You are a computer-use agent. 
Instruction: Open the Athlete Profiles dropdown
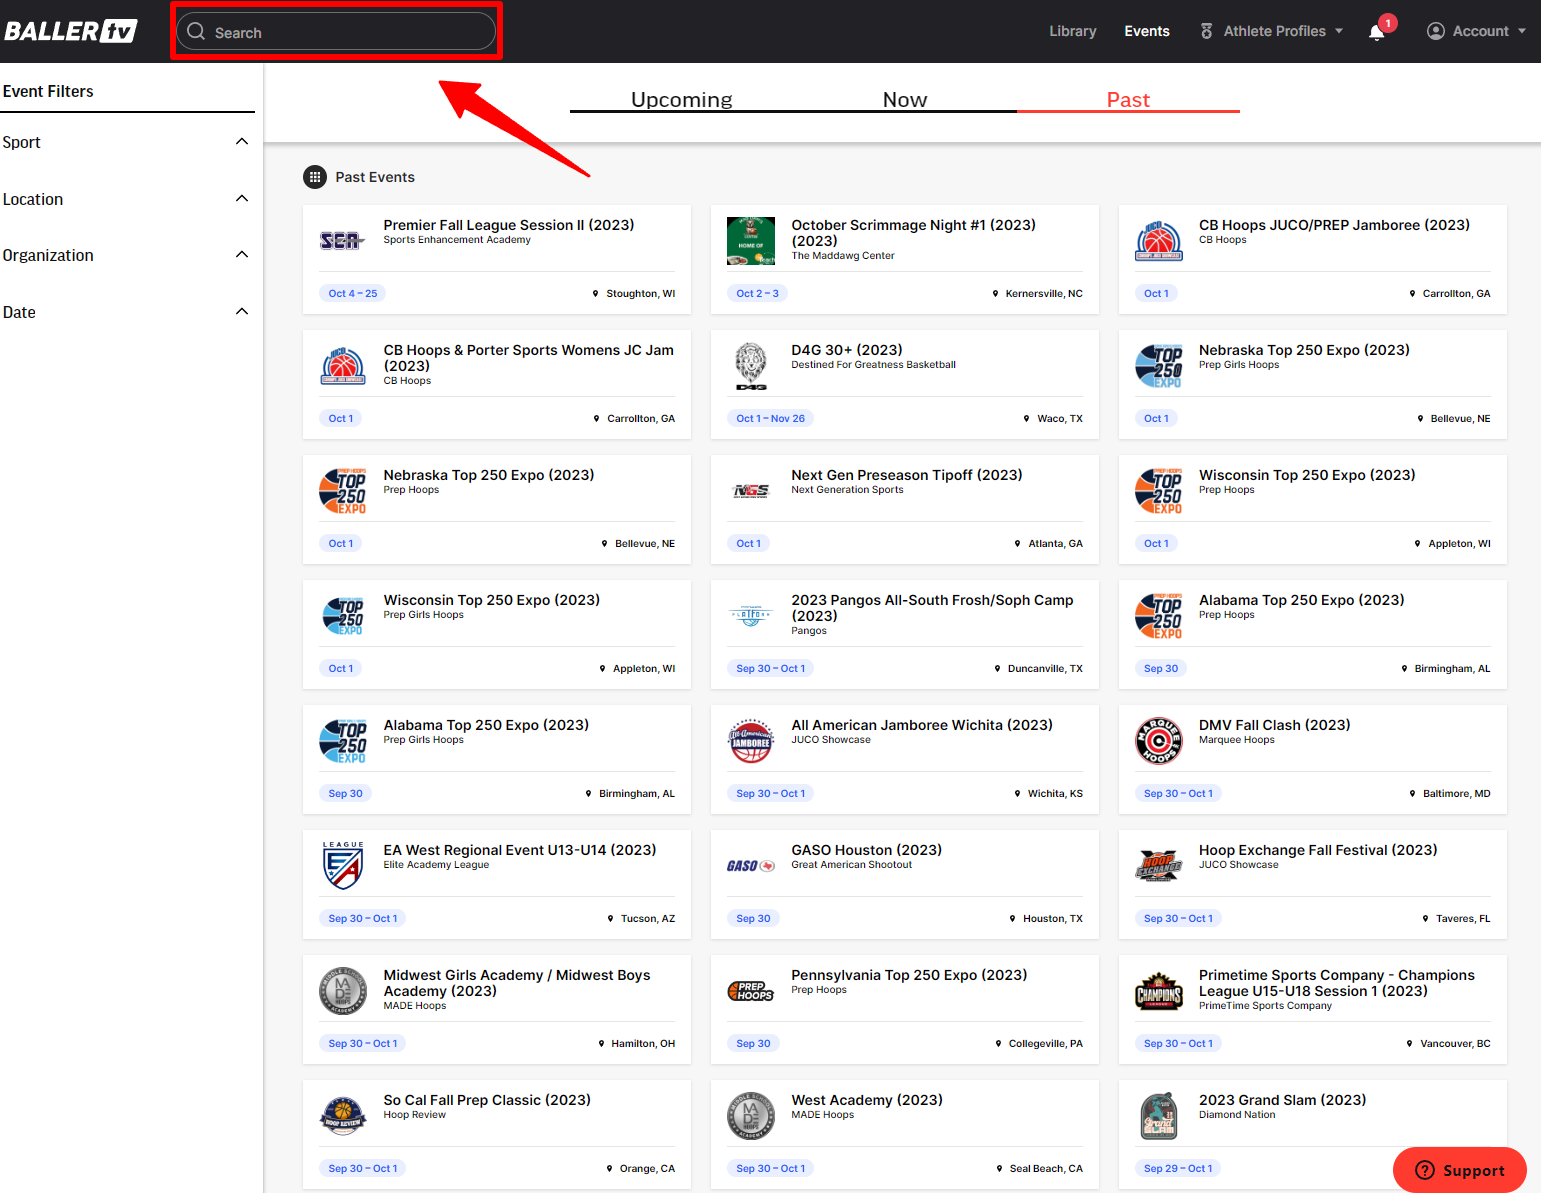(1272, 31)
